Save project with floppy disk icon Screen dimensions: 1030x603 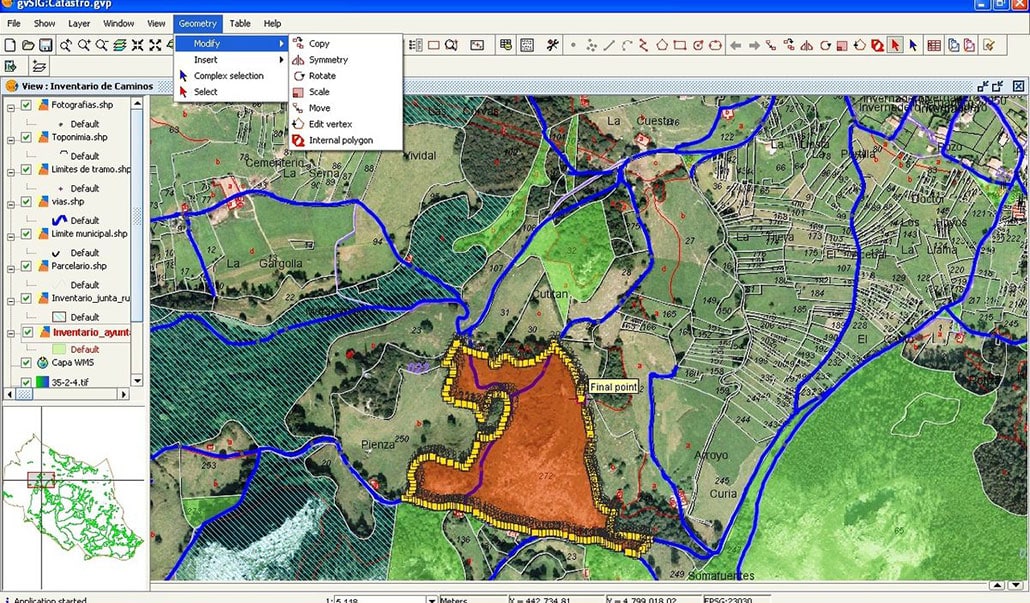(45, 45)
